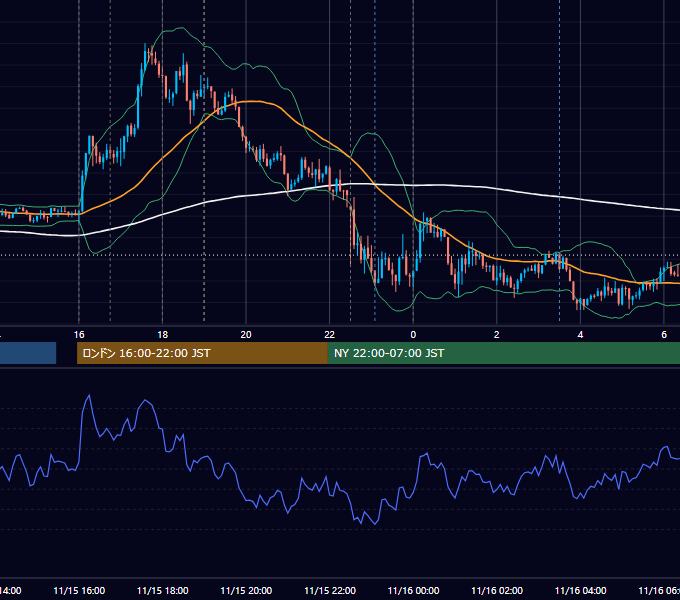The height and width of the screenshot is (600, 680).
Task: Click the 11/15 18:00 time axis label
Action: click(163, 590)
